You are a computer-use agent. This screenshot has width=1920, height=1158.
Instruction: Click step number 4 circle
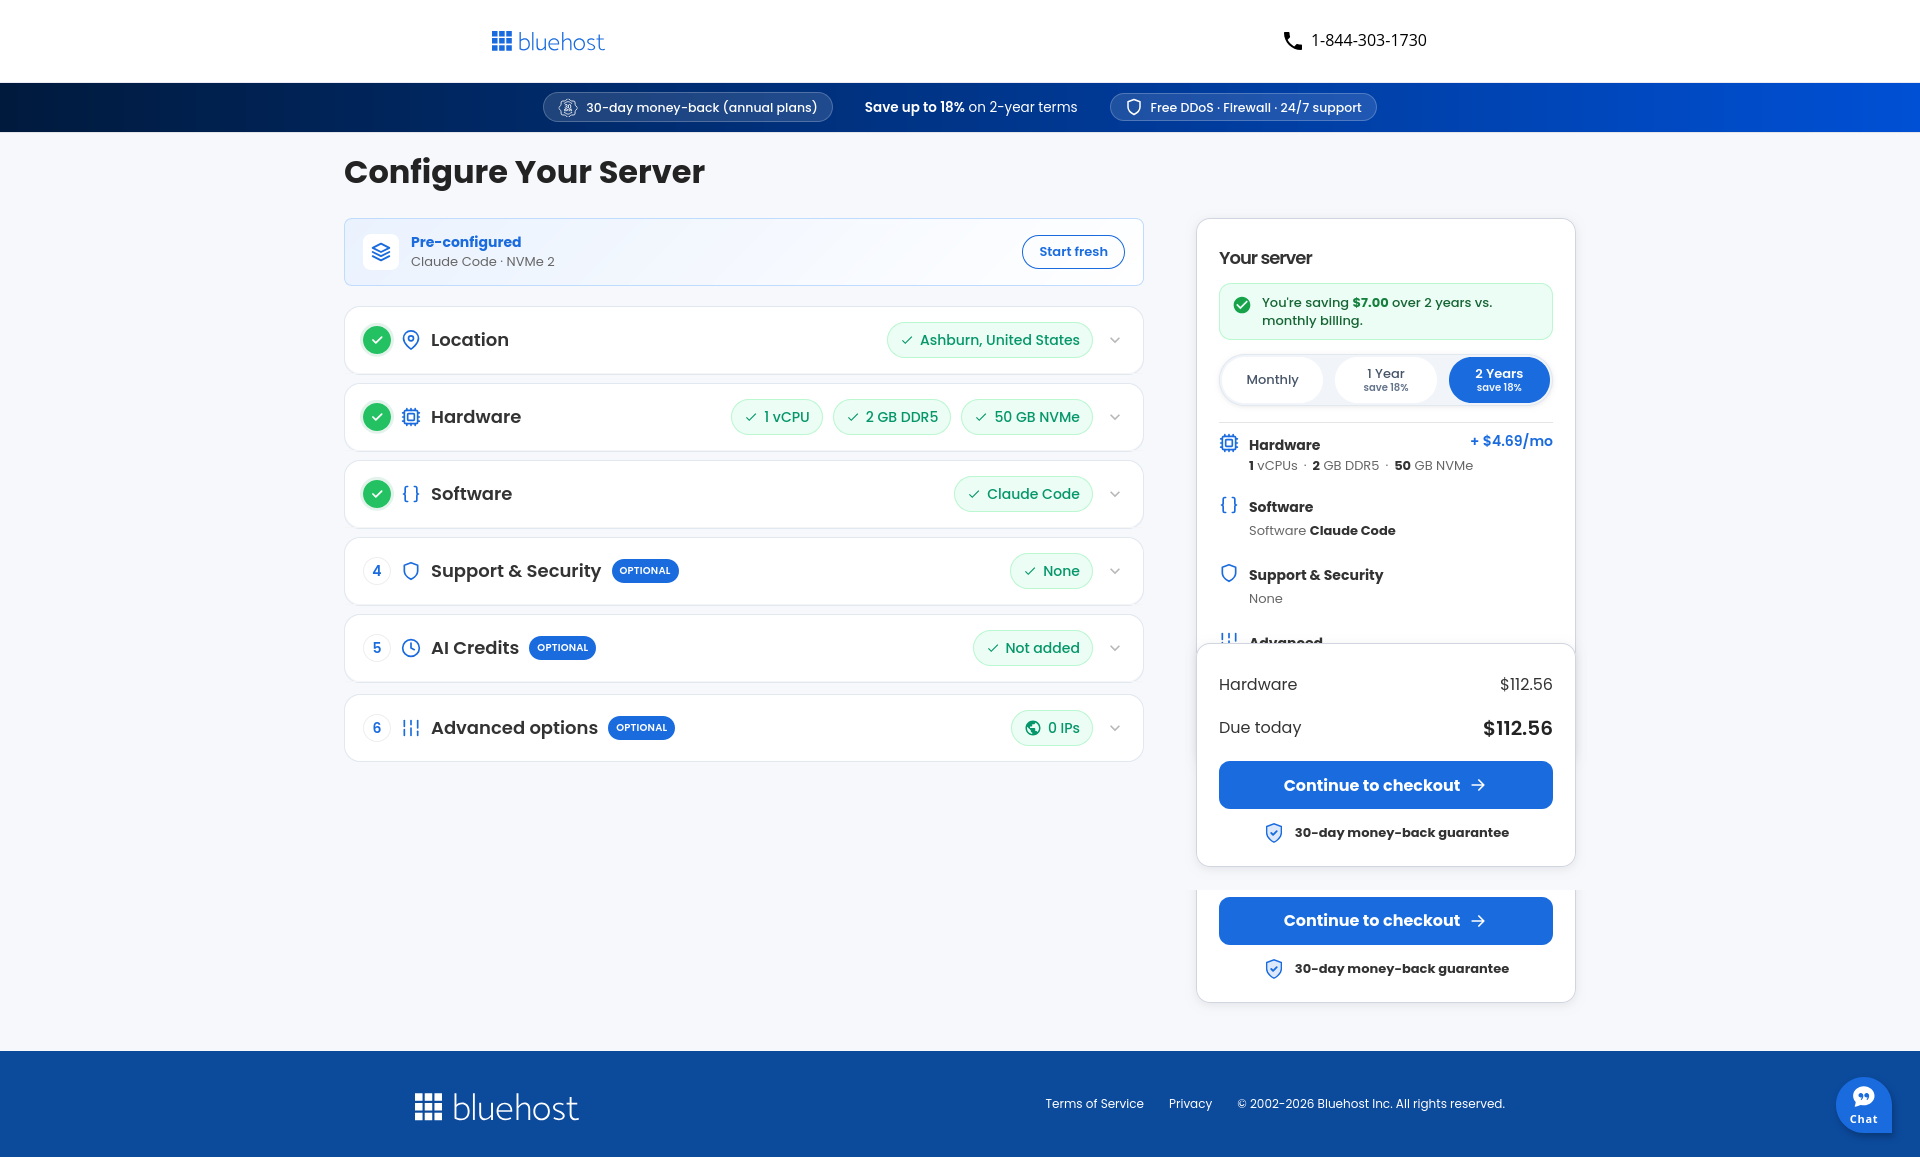tap(377, 571)
